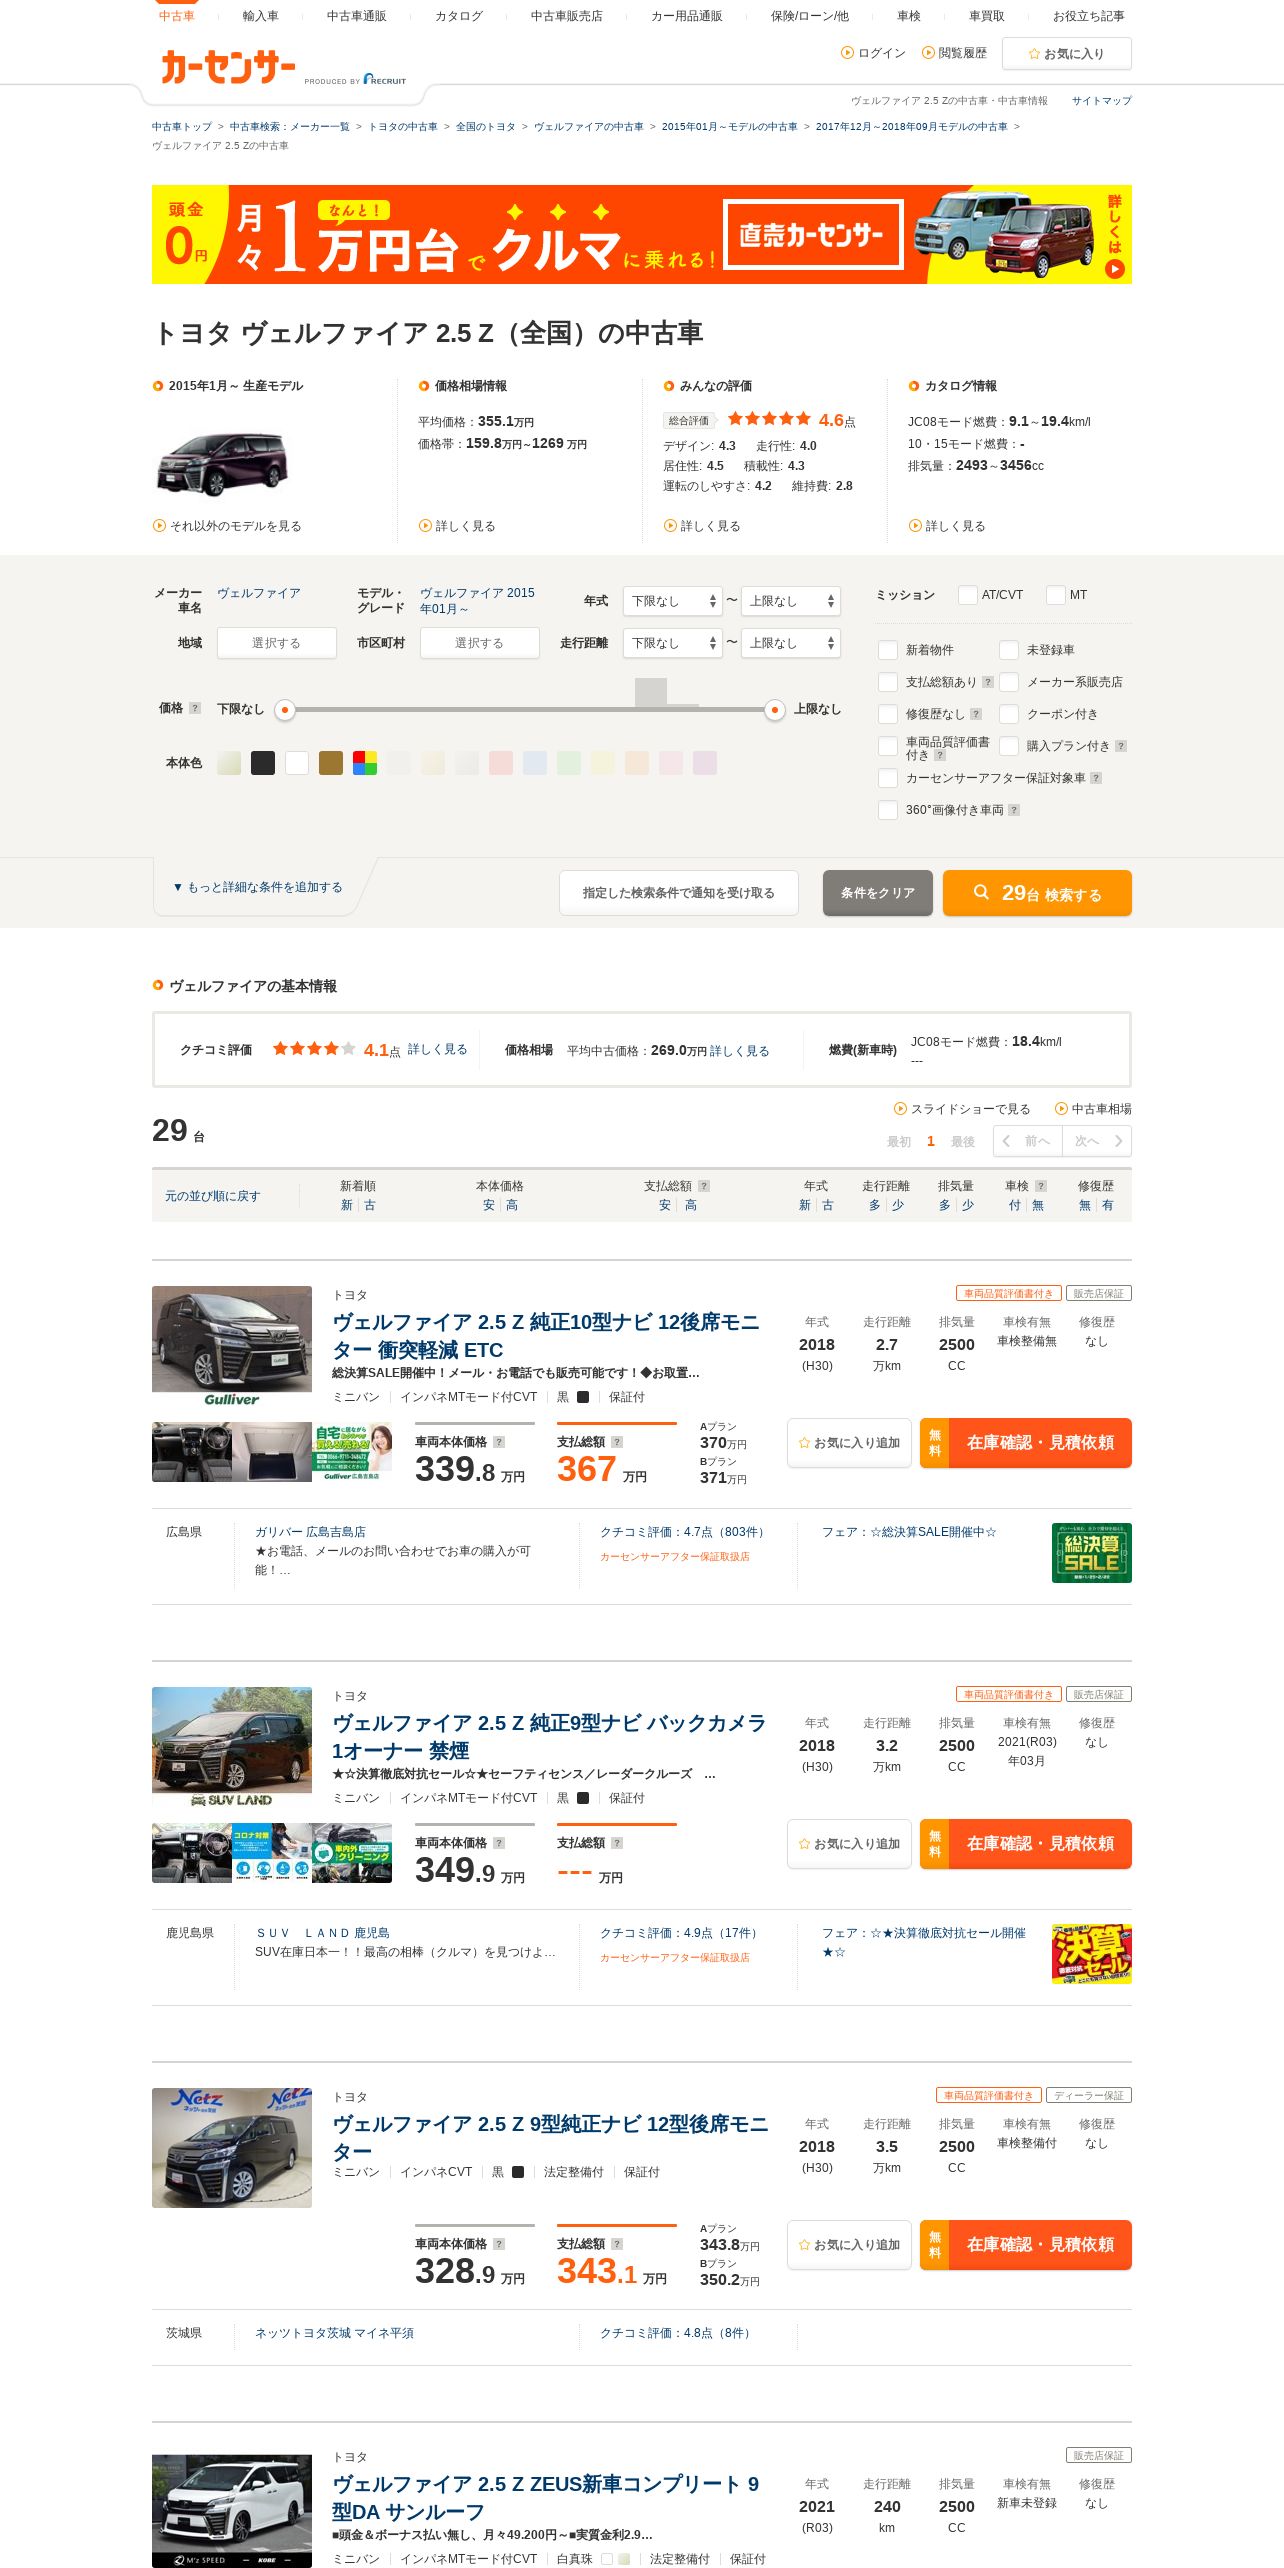Click 総決算SALE fair banner icon
Viewport: 1284px width, 2568px height.
(x=1092, y=1553)
